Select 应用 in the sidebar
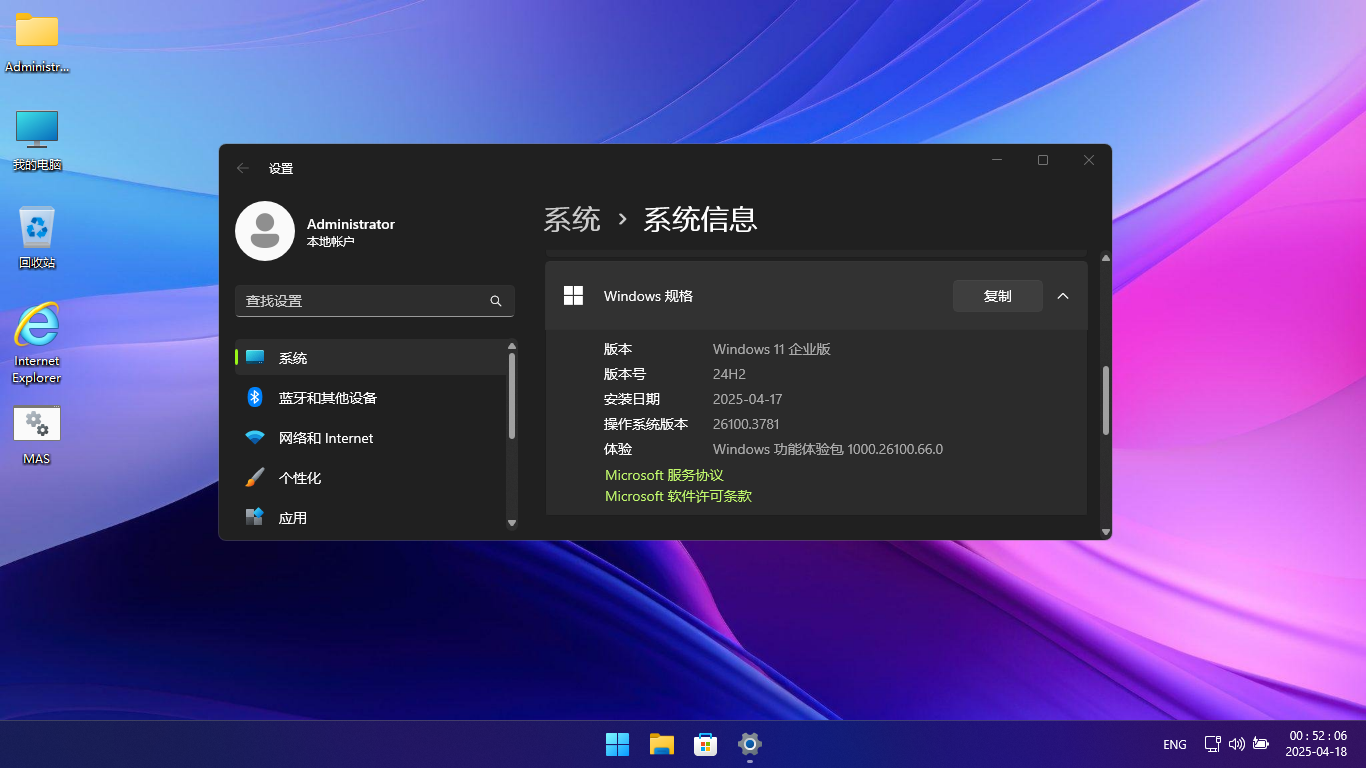Screen dimensions: 1366x768 click(371, 518)
